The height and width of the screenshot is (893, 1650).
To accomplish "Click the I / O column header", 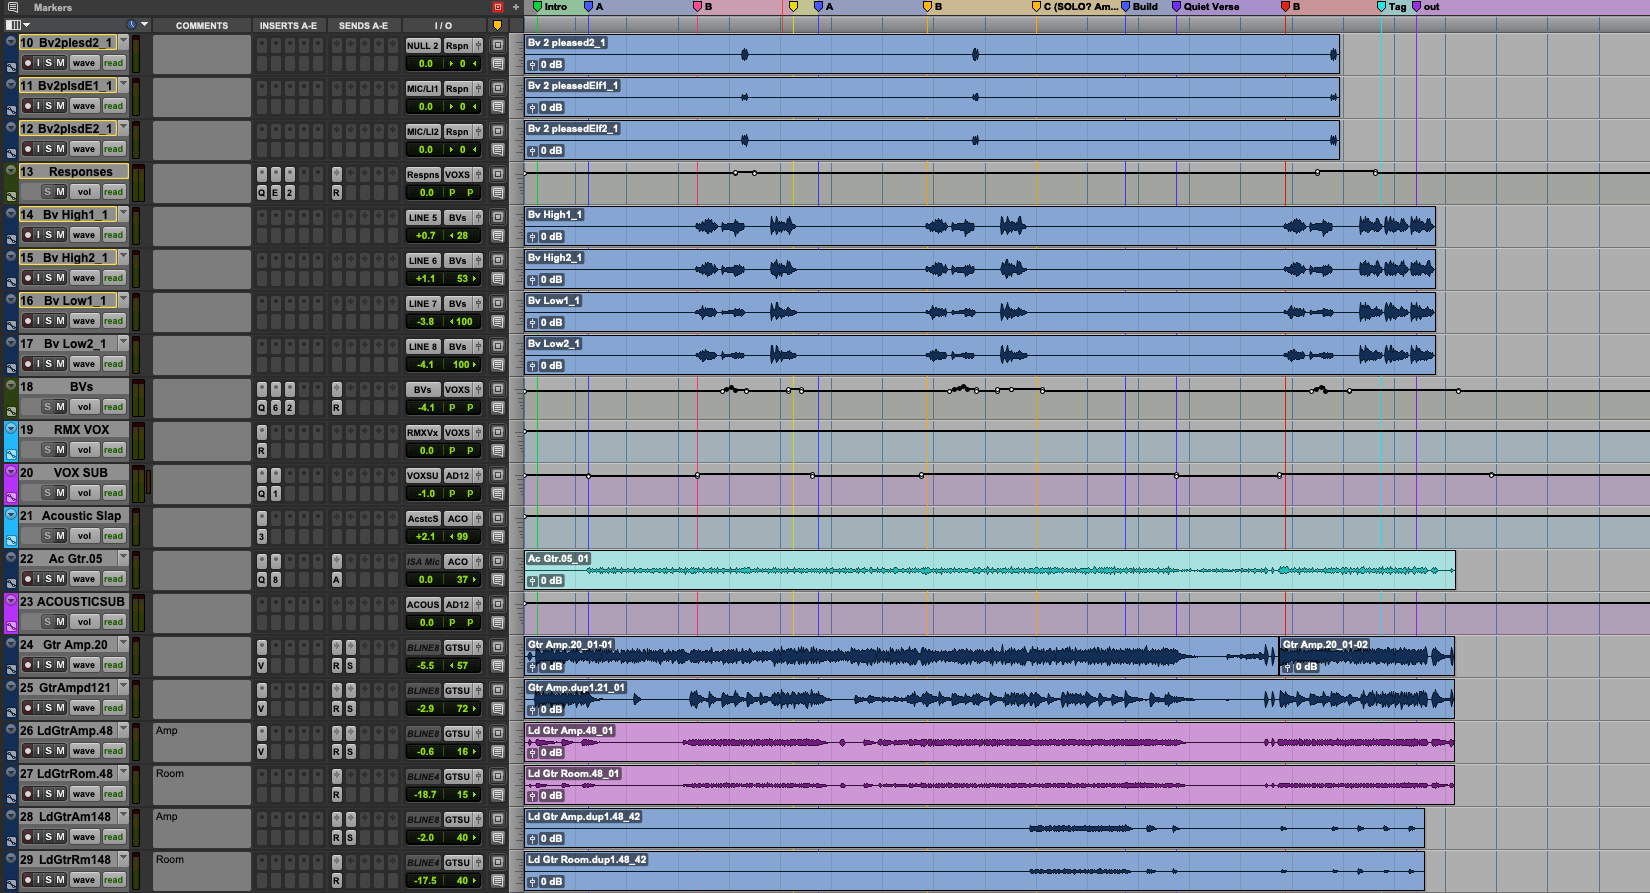I will [443, 25].
